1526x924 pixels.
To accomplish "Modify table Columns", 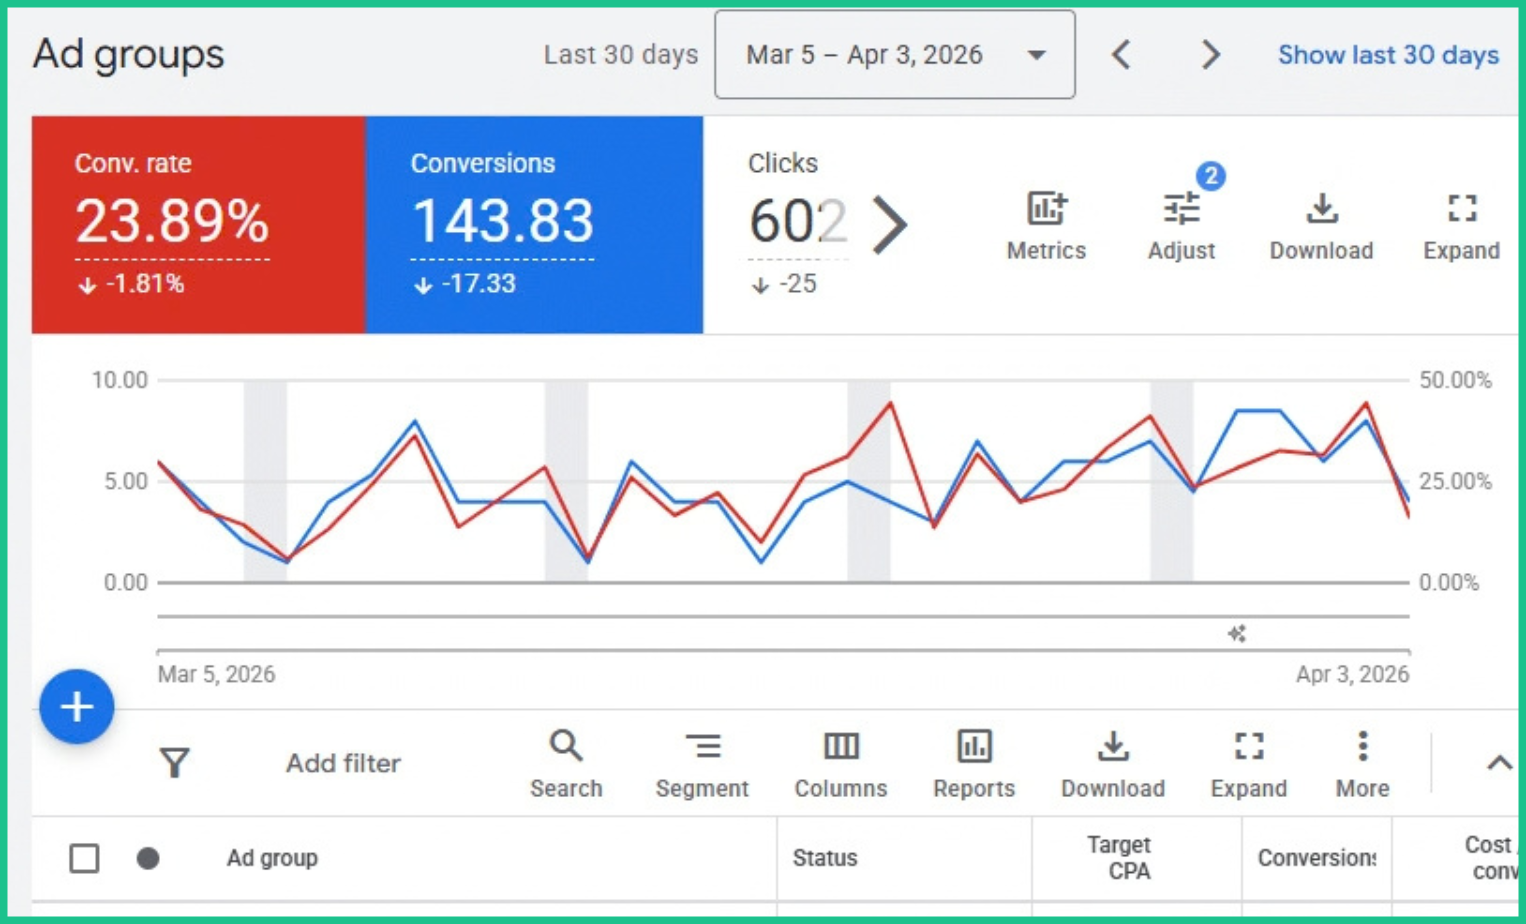I will (x=841, y=764).
